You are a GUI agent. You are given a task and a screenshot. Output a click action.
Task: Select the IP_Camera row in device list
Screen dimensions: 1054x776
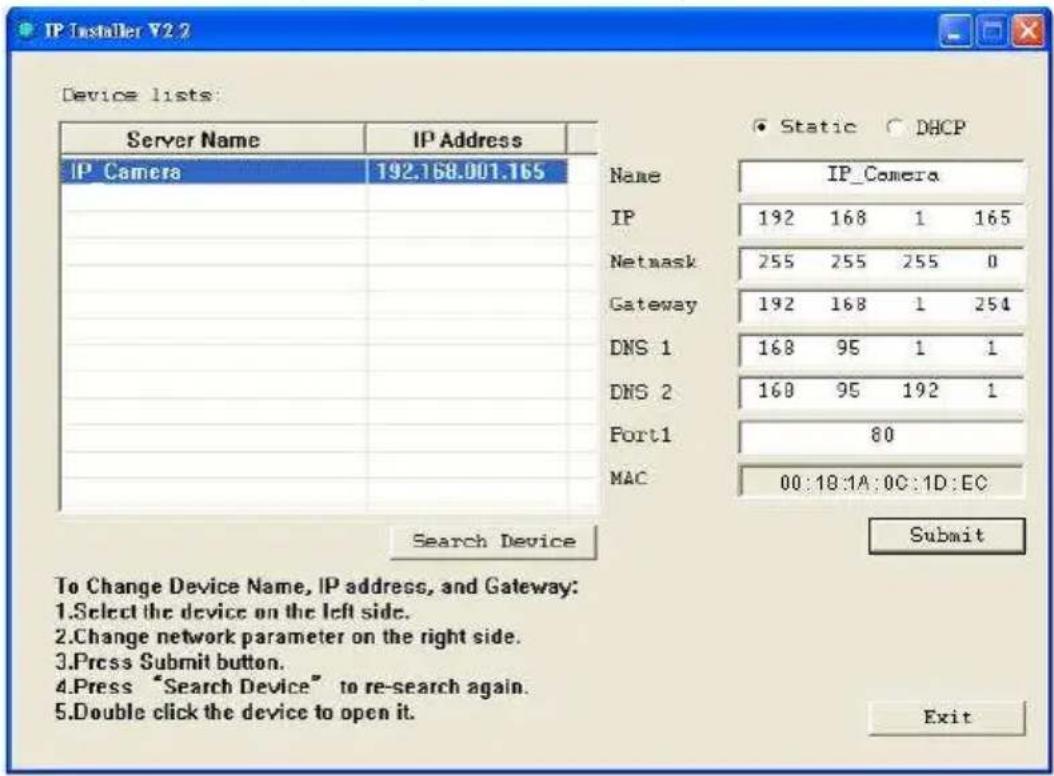click(x=314, y=171)
